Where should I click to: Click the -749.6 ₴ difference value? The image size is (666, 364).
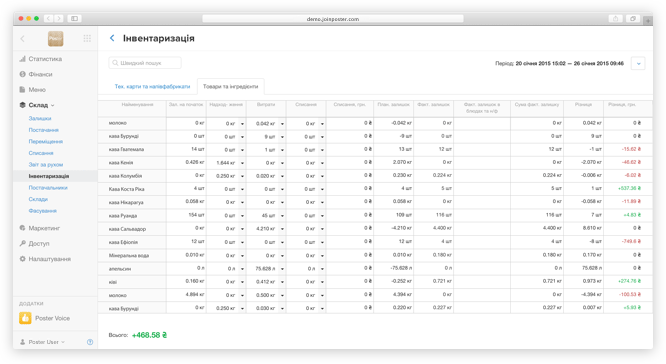631,241
